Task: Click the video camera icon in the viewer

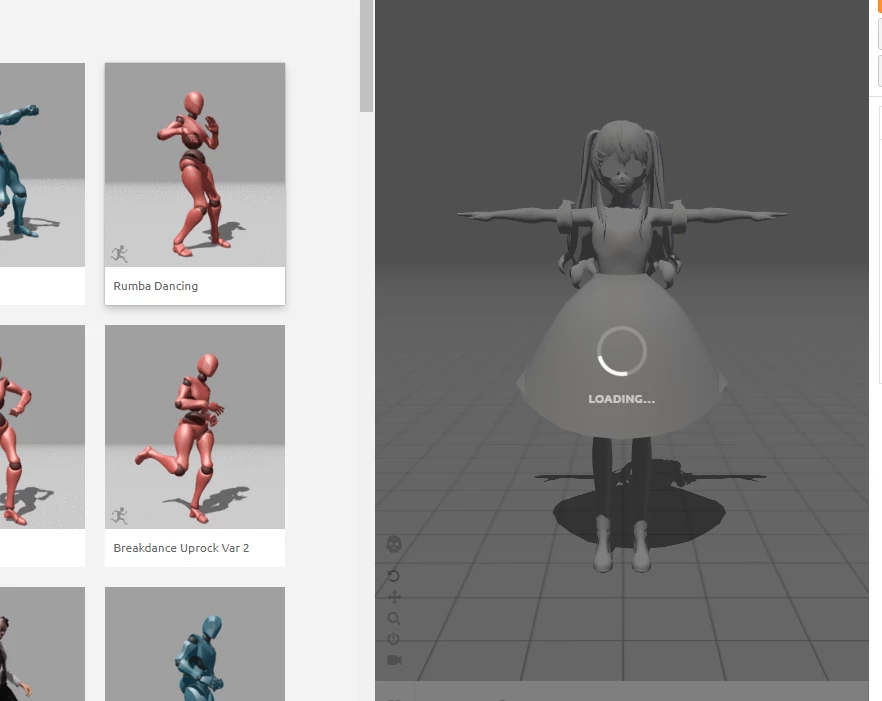Action: (x=394, y=659)
